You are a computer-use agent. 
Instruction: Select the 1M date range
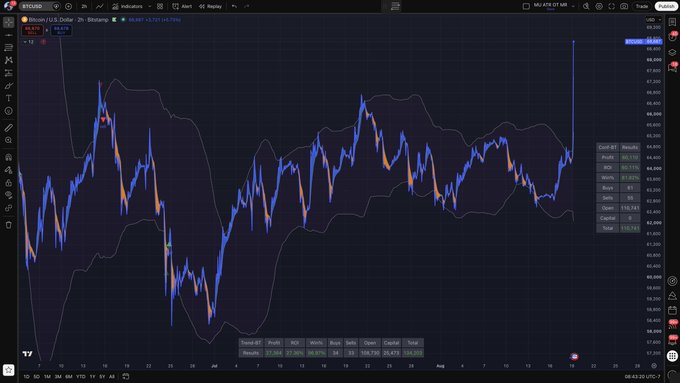tap(47, 376)
